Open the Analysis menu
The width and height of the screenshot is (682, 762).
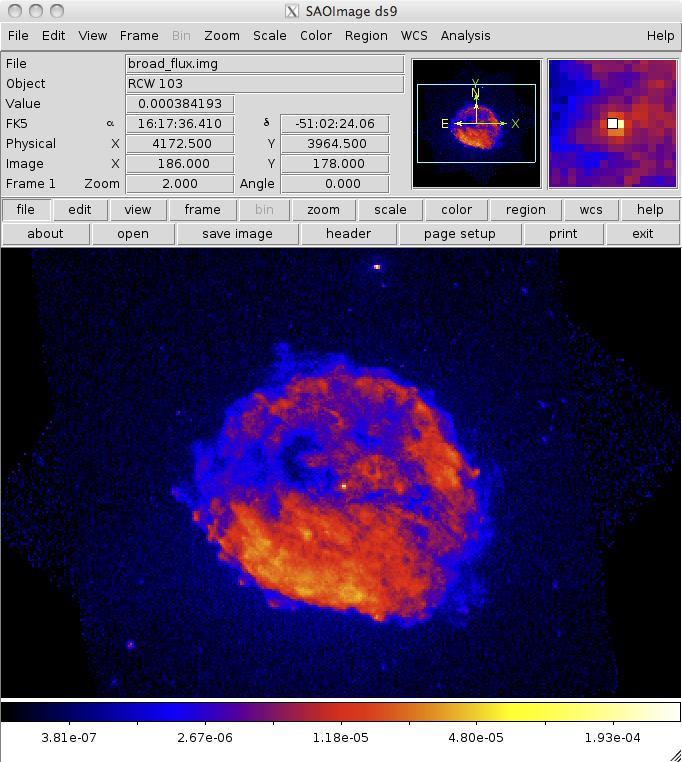coord(465,35)
